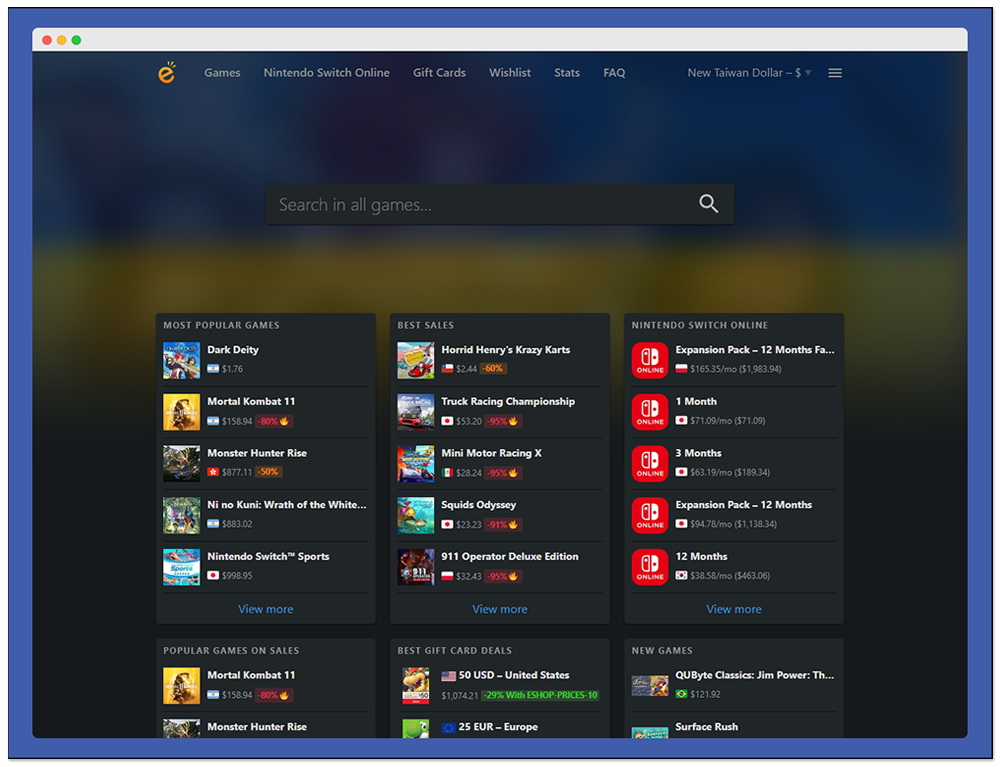This screenshot has height=767, width=1000.
Task: Select the 50 USD – United States gift card
Action: point(514,675)
